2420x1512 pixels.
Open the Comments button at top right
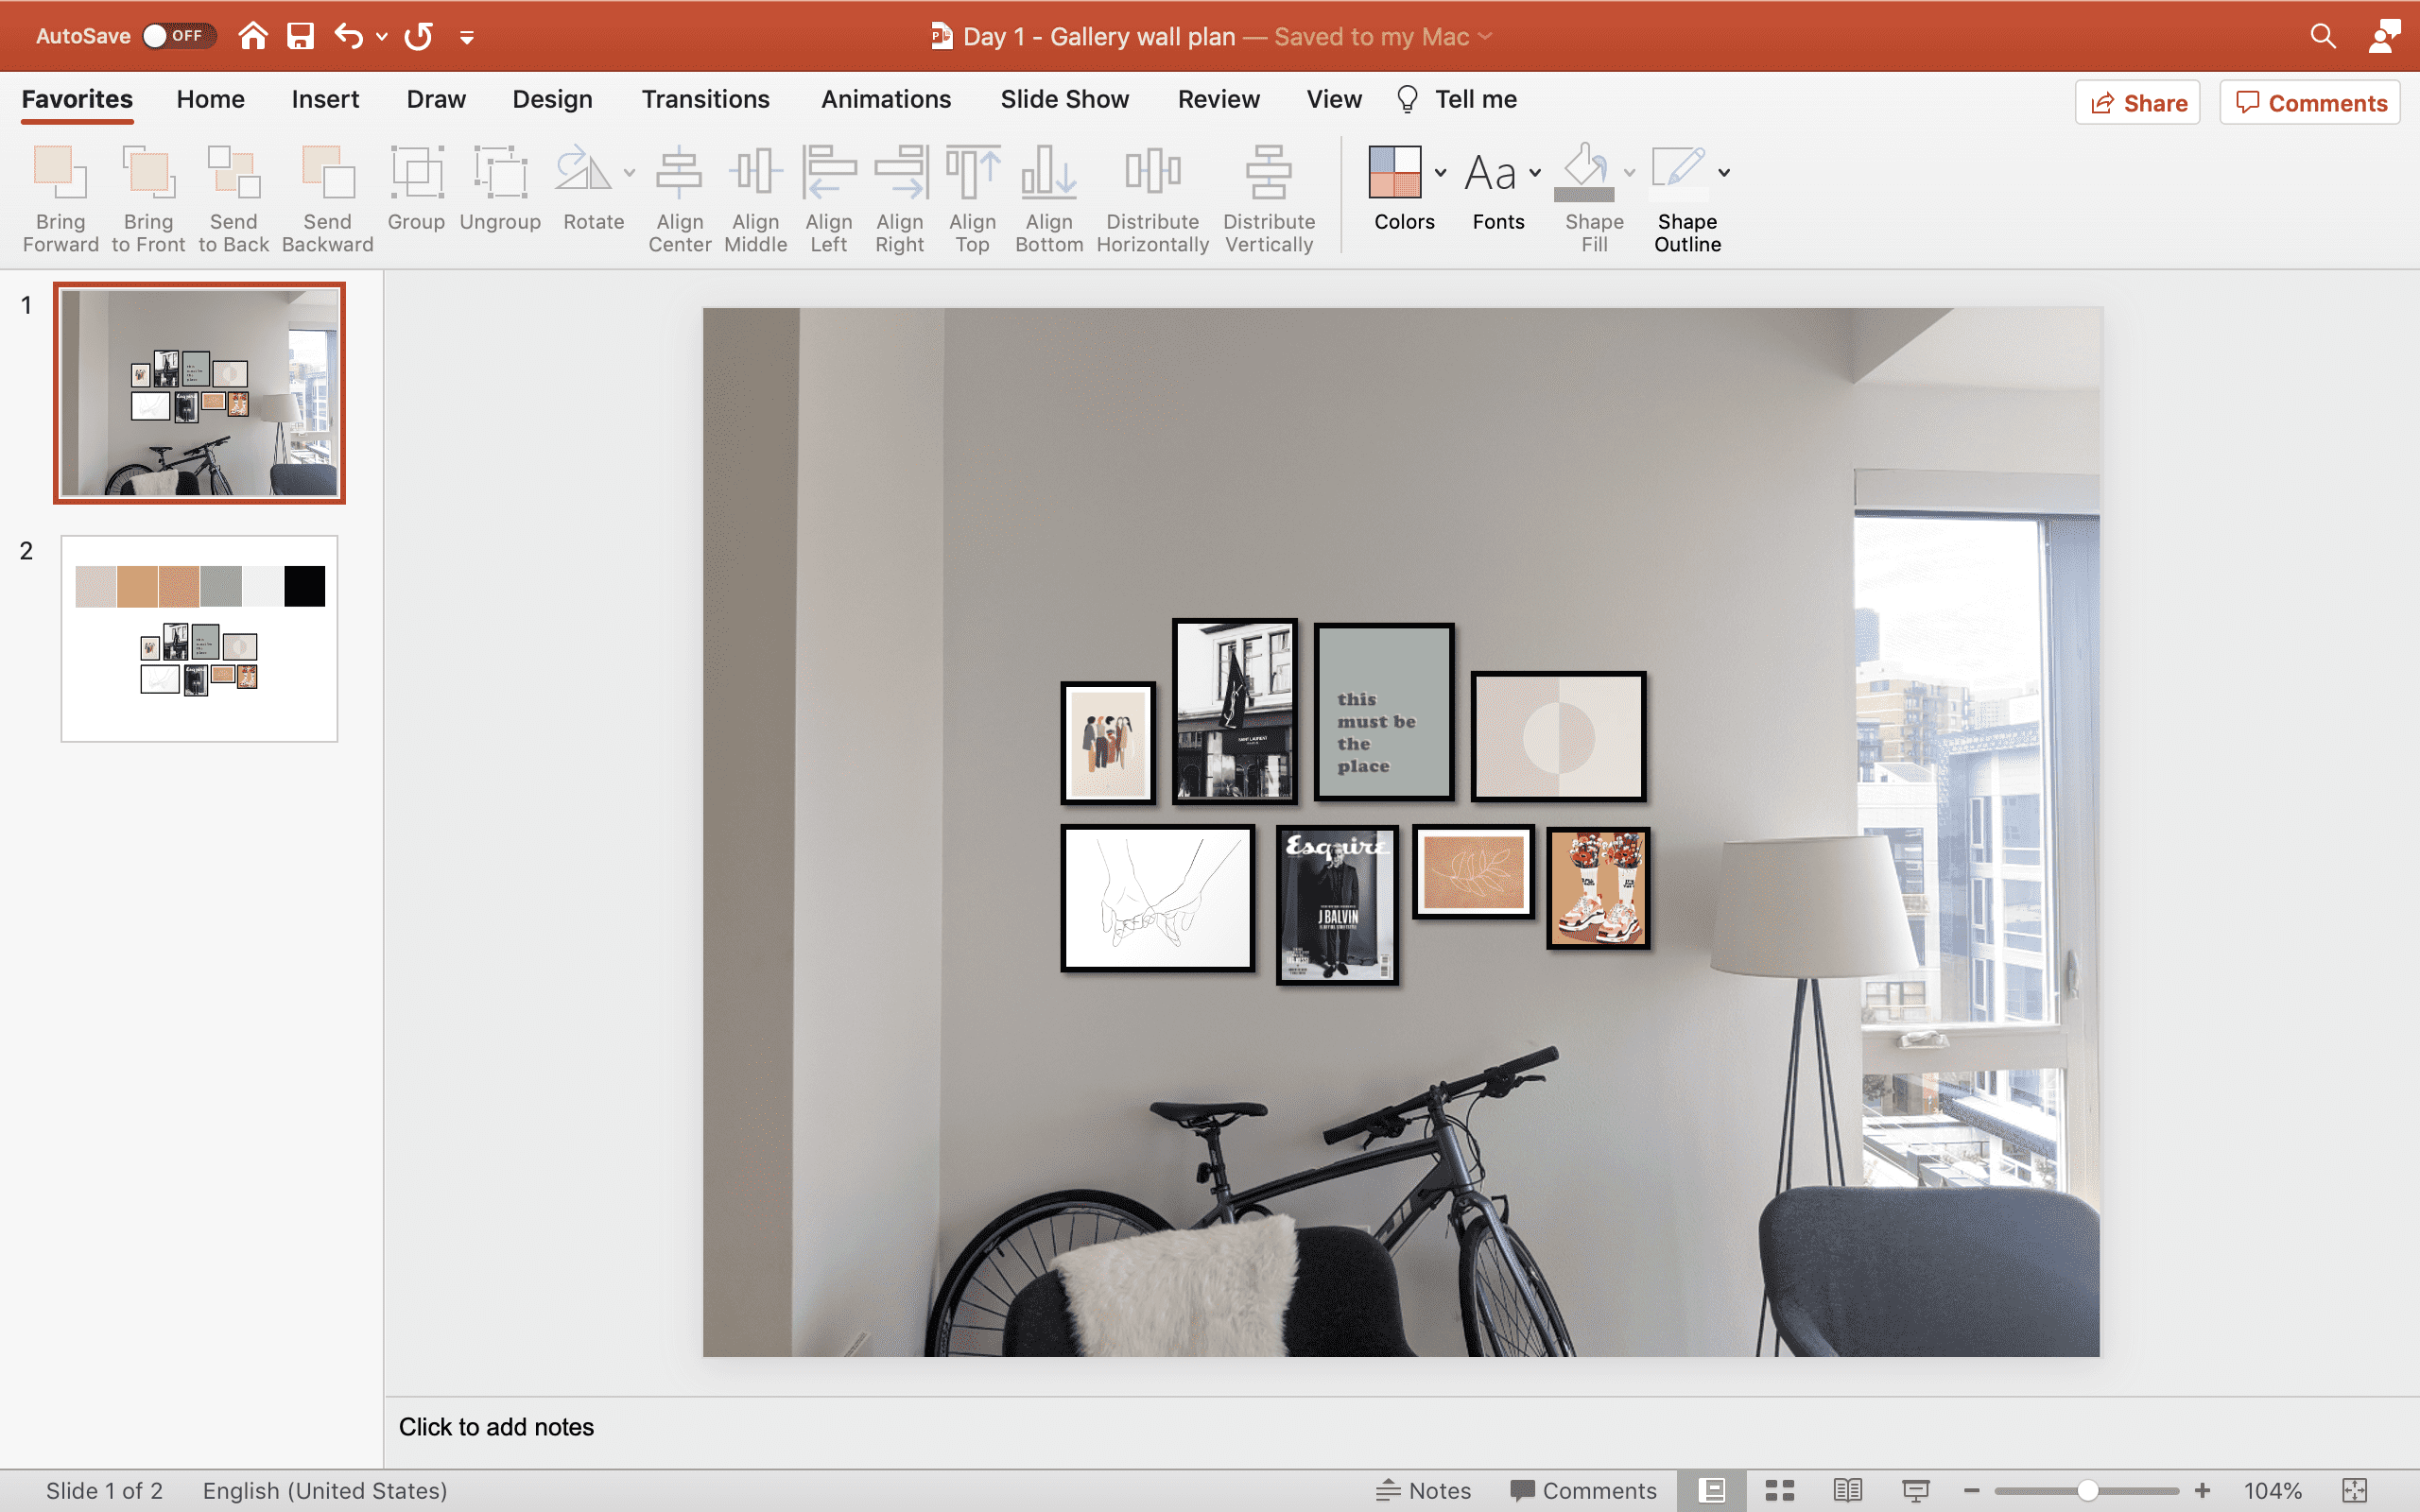pyautogui.click(x=2310, y=103)
